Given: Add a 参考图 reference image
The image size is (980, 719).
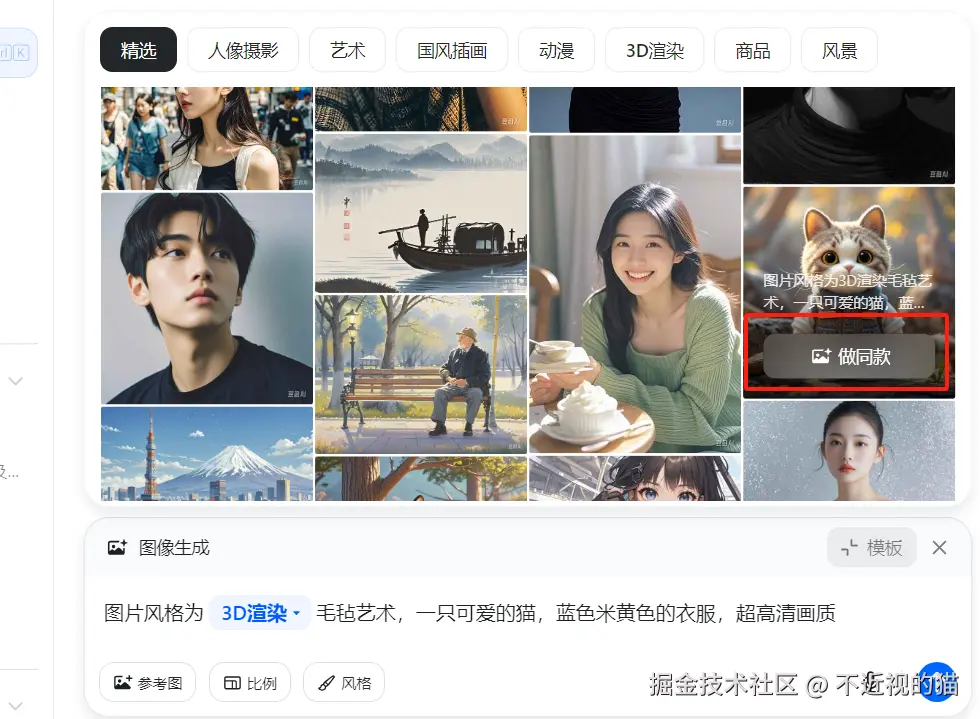Looking at the screenshot, I should pos(148,682).
